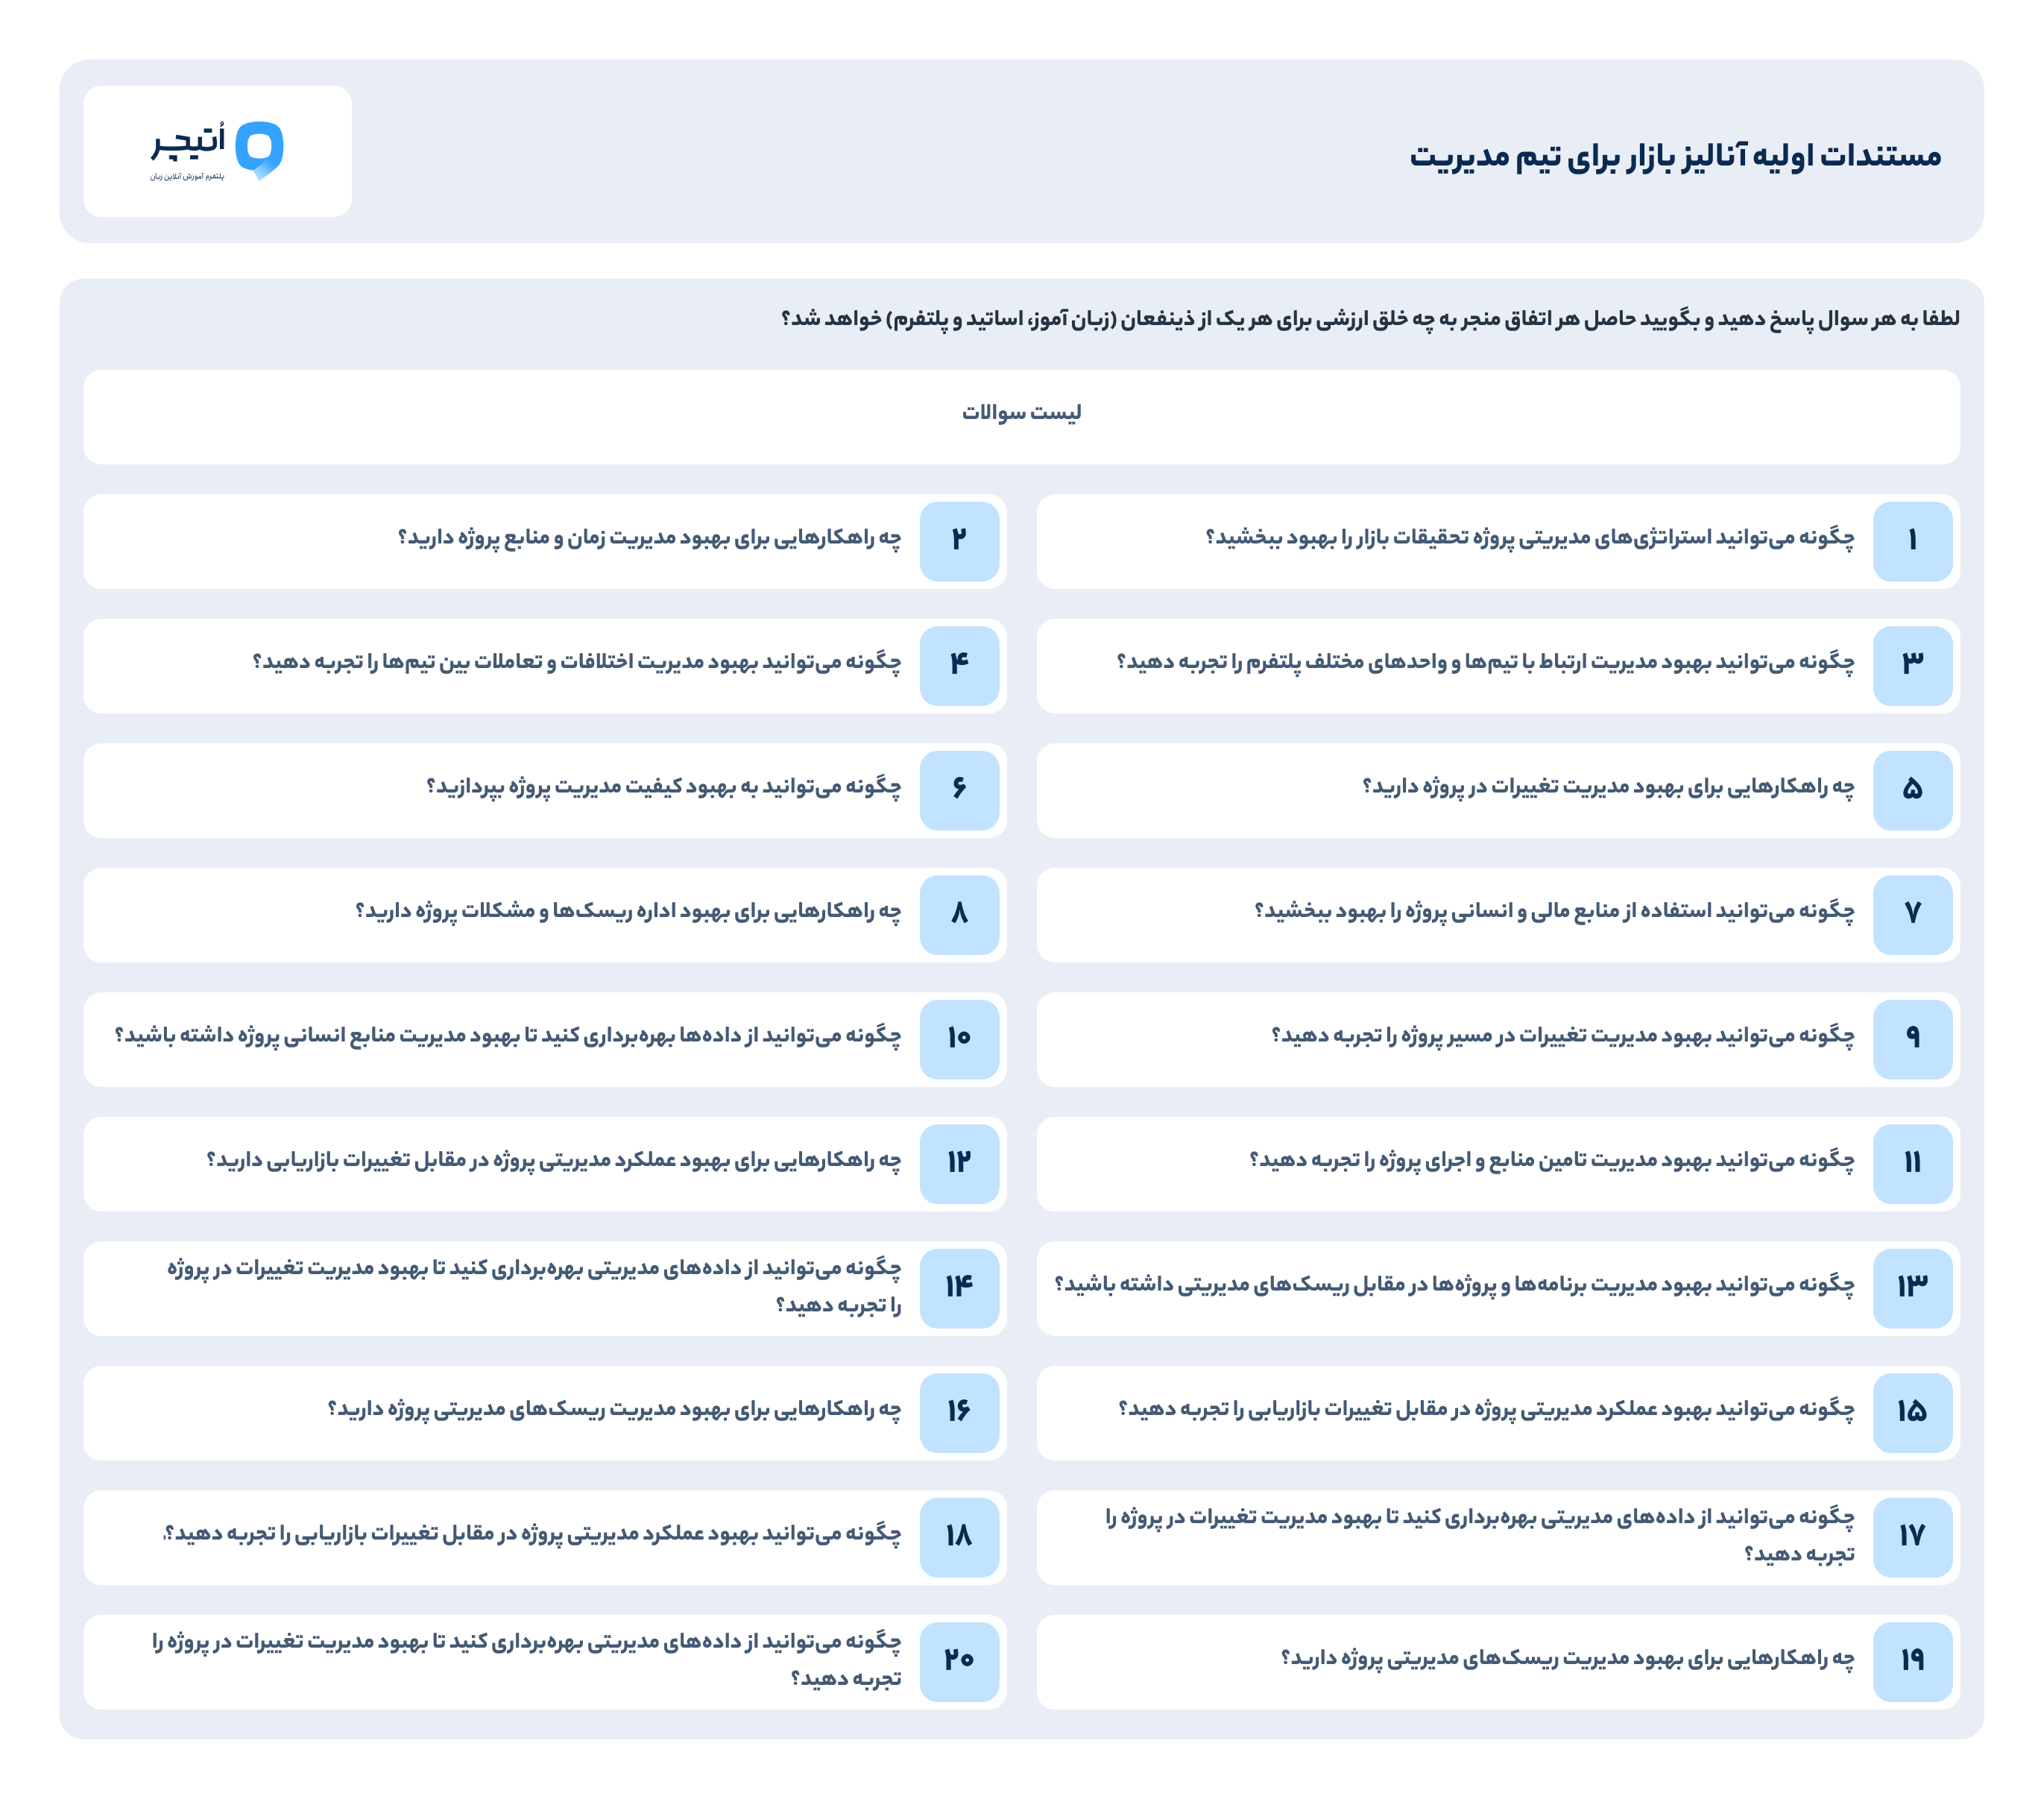Screen dimensions: 2044x1799
Task: Click the title مستندات اولیه آنالیز بازار برای تیم مدیریت
Action: pyautogui.click(x=1675, y=156)
